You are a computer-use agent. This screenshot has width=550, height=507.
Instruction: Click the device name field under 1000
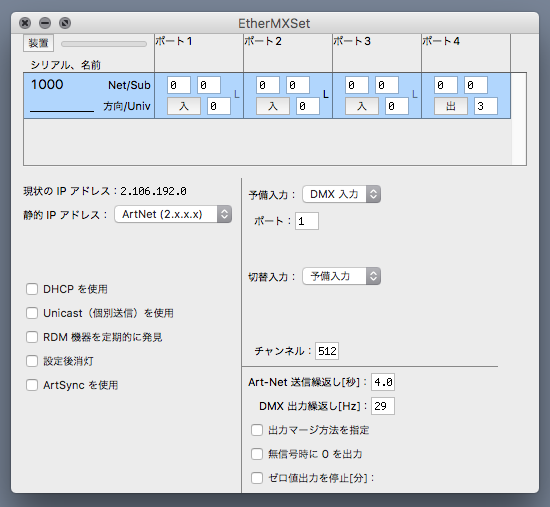tap(62, 106)
